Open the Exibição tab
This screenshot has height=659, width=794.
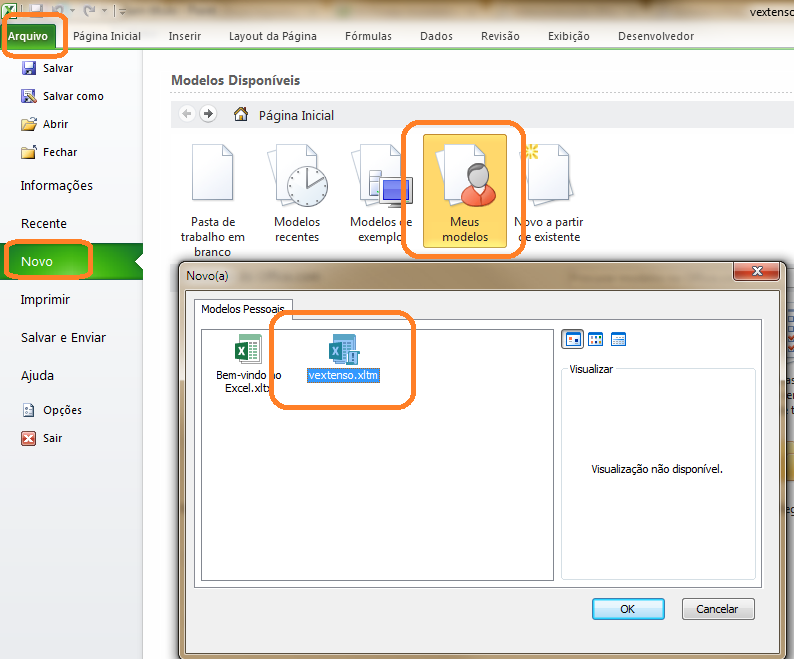point(569,36)
